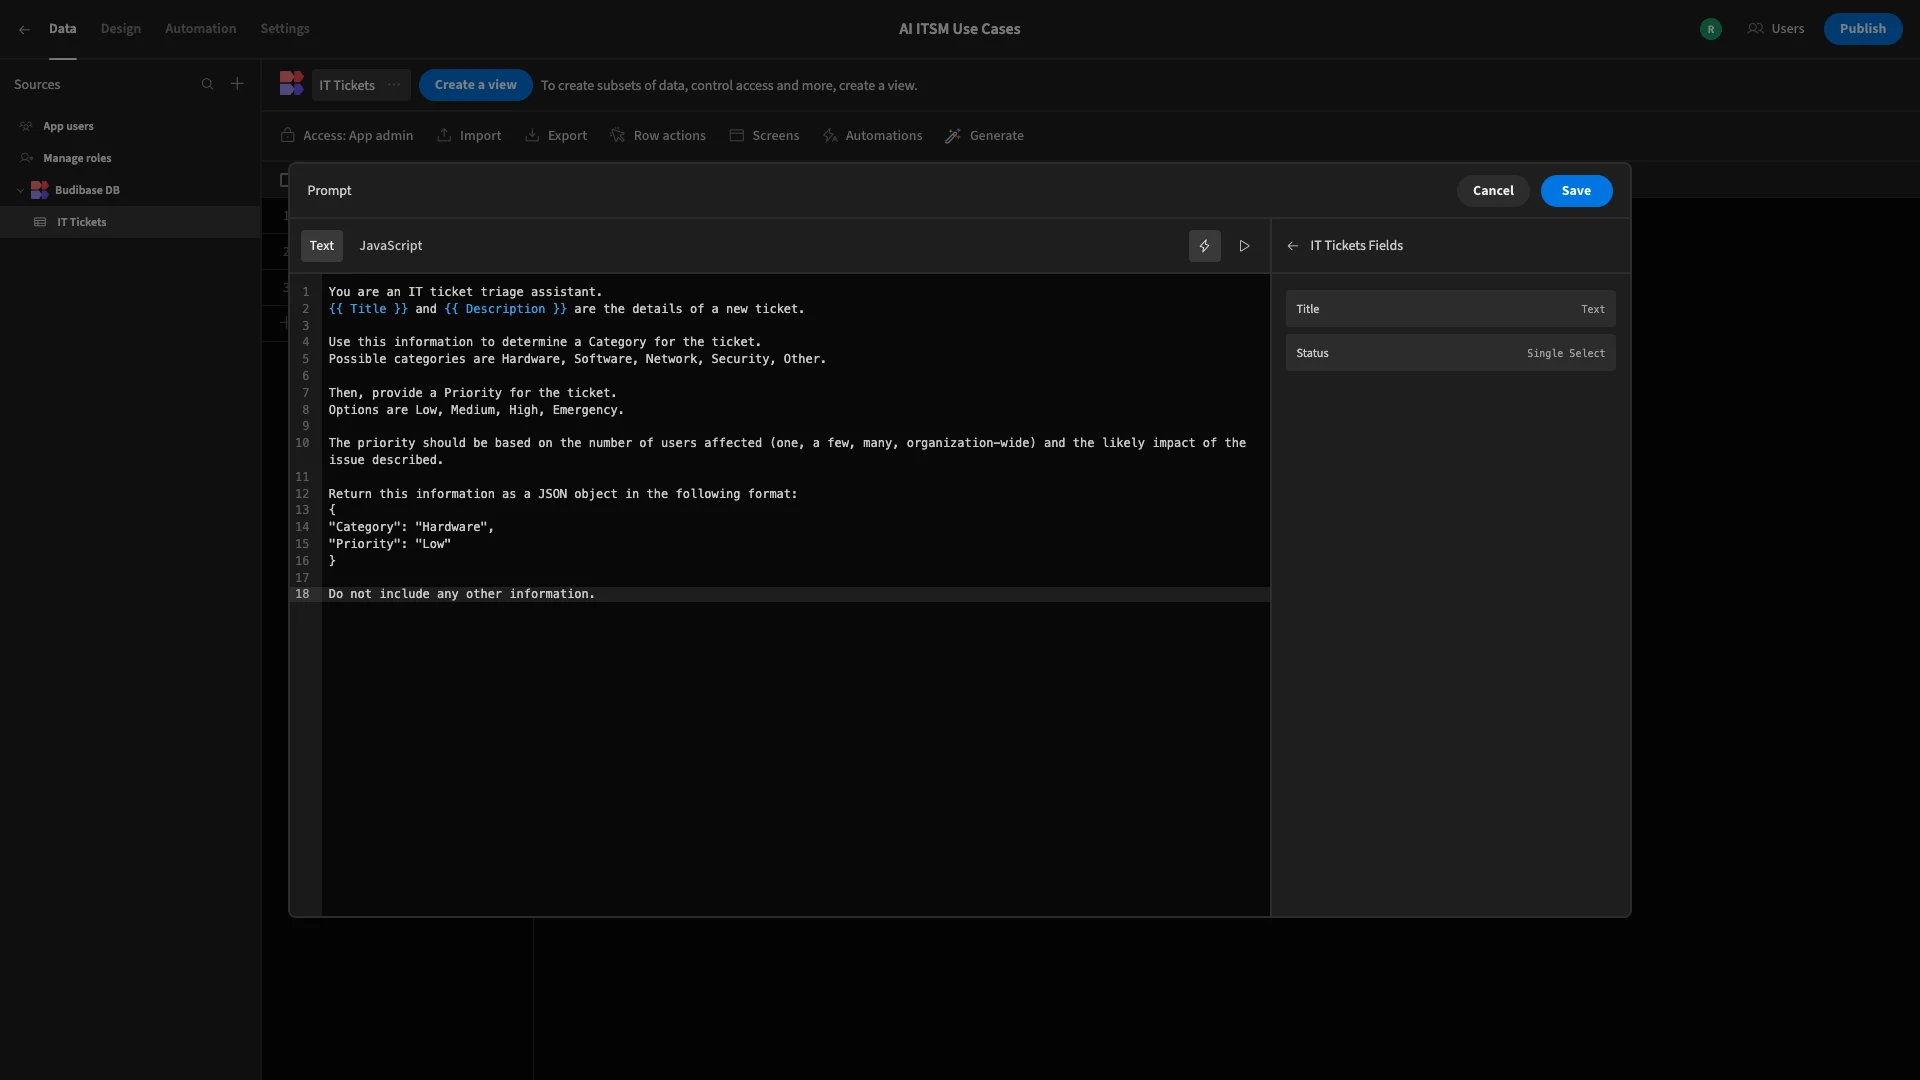Screen dimensions: 1920x1080
Task: Click Create a view button
Action: click(x=475, y=85)
